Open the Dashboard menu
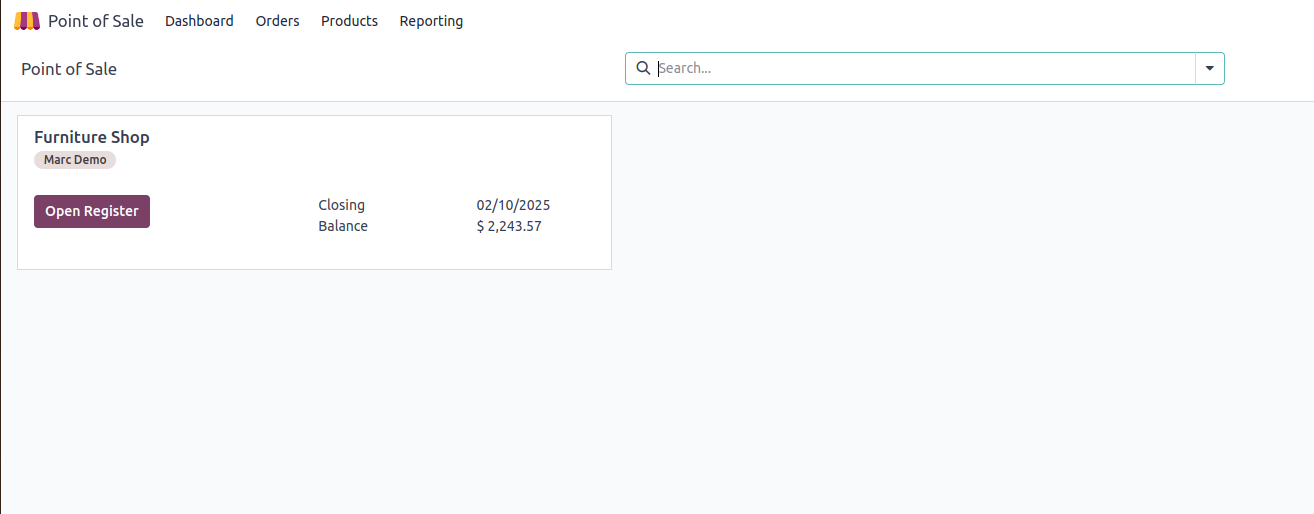 pos(199,21)
